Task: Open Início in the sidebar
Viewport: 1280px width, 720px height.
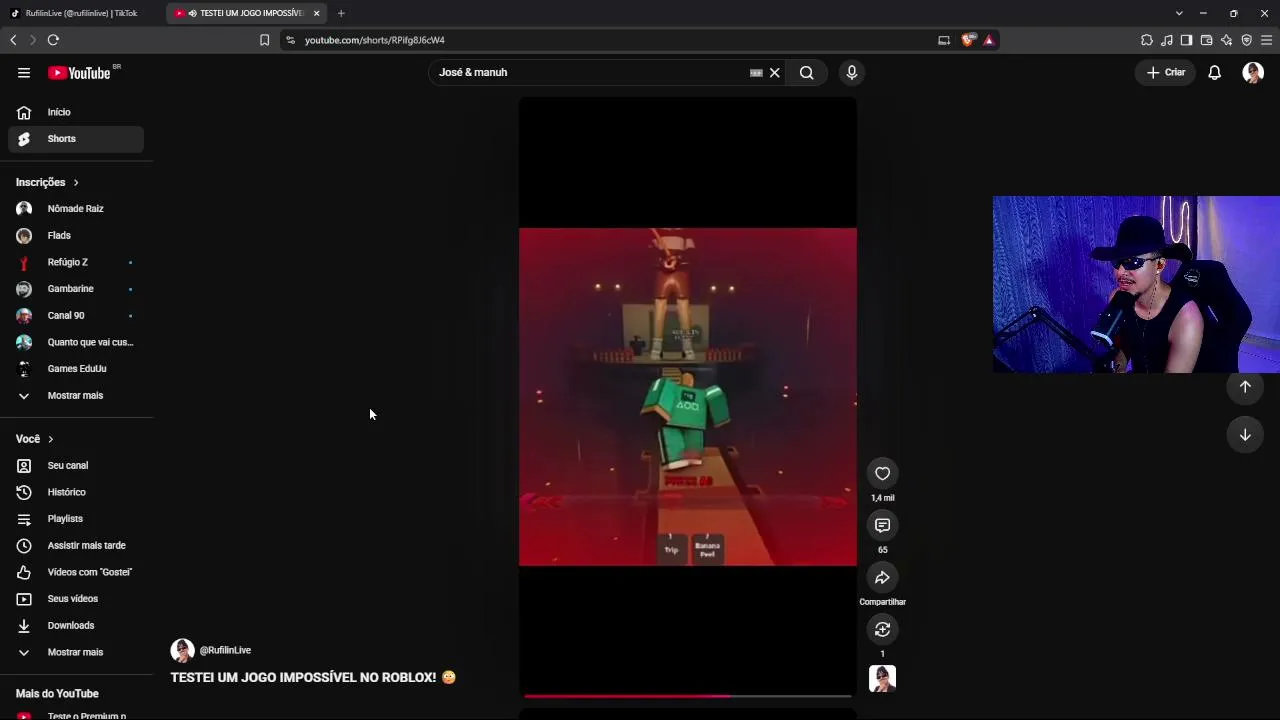Action: click(x=76, y=112)
